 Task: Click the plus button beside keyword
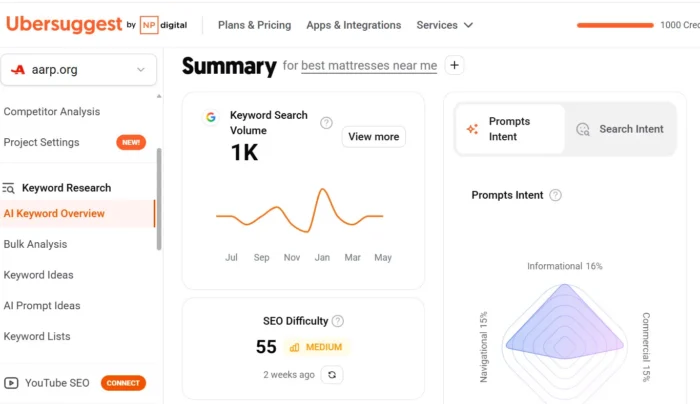[x=454, y=65]
